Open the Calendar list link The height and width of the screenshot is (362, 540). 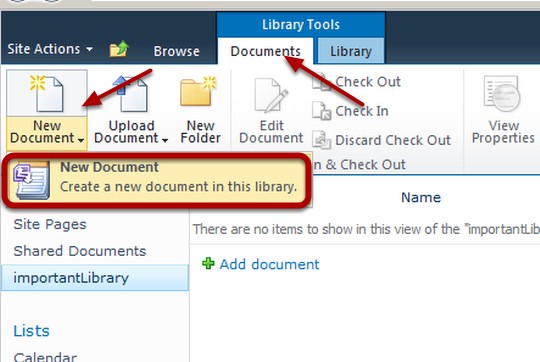[x=45, y=357]
